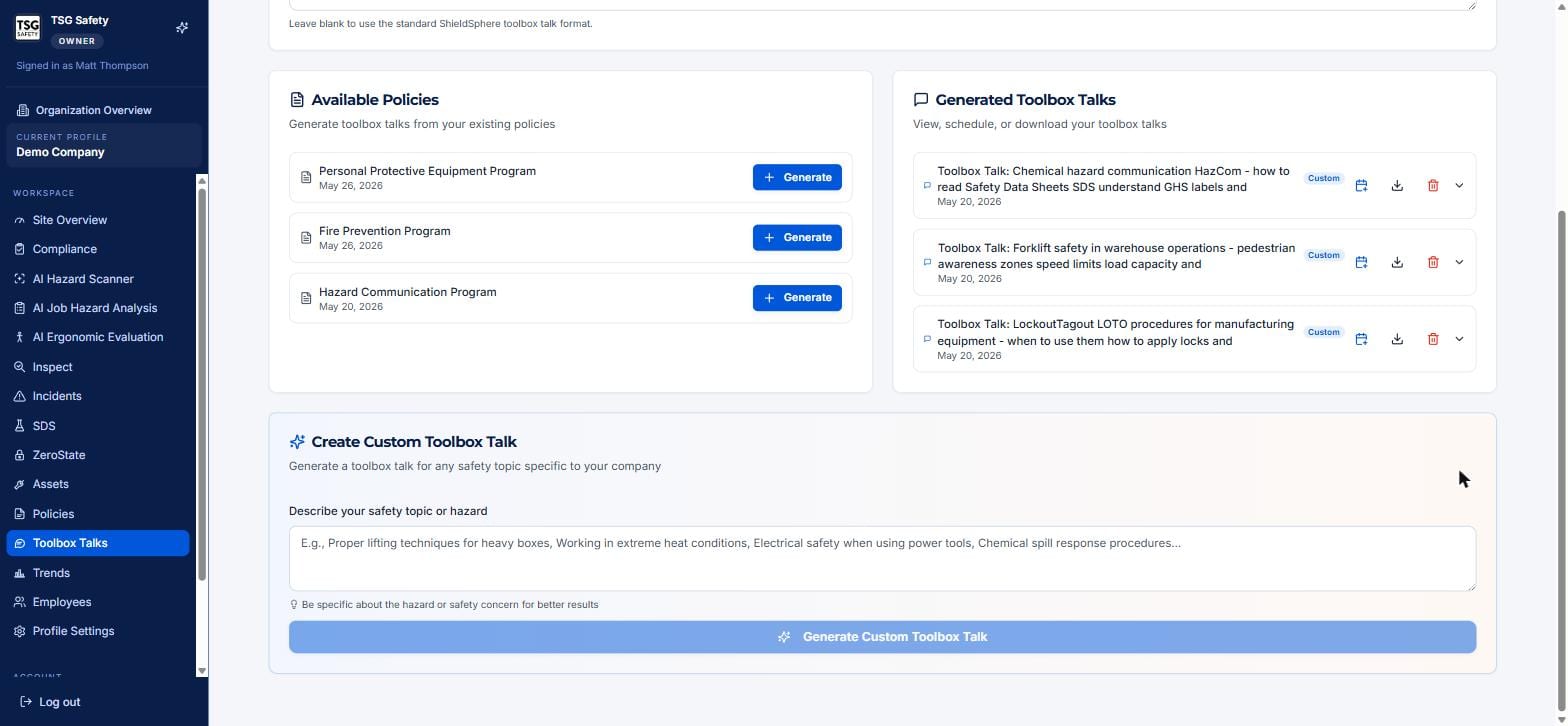1568x726 pixels.
Task: Schedule the LockoutTagout LOTO talk
Action: pos(1361,340)
